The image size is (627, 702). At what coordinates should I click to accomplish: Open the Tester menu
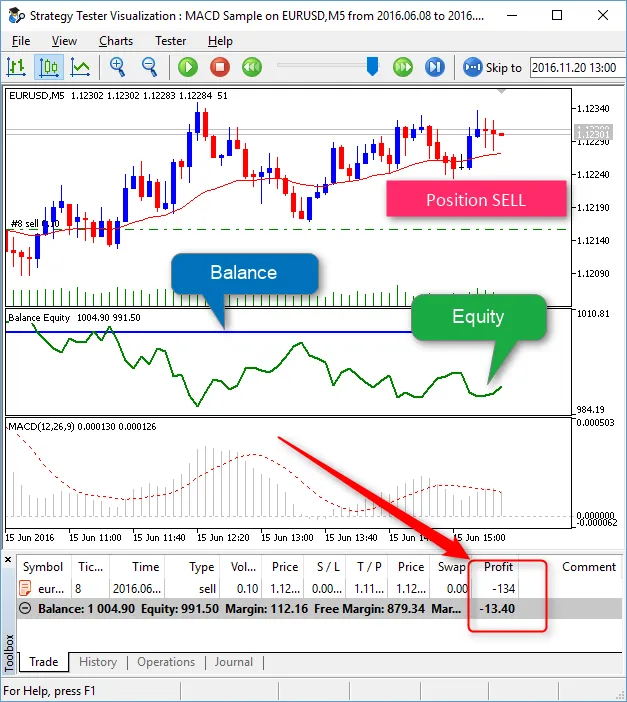coord(170,41)
